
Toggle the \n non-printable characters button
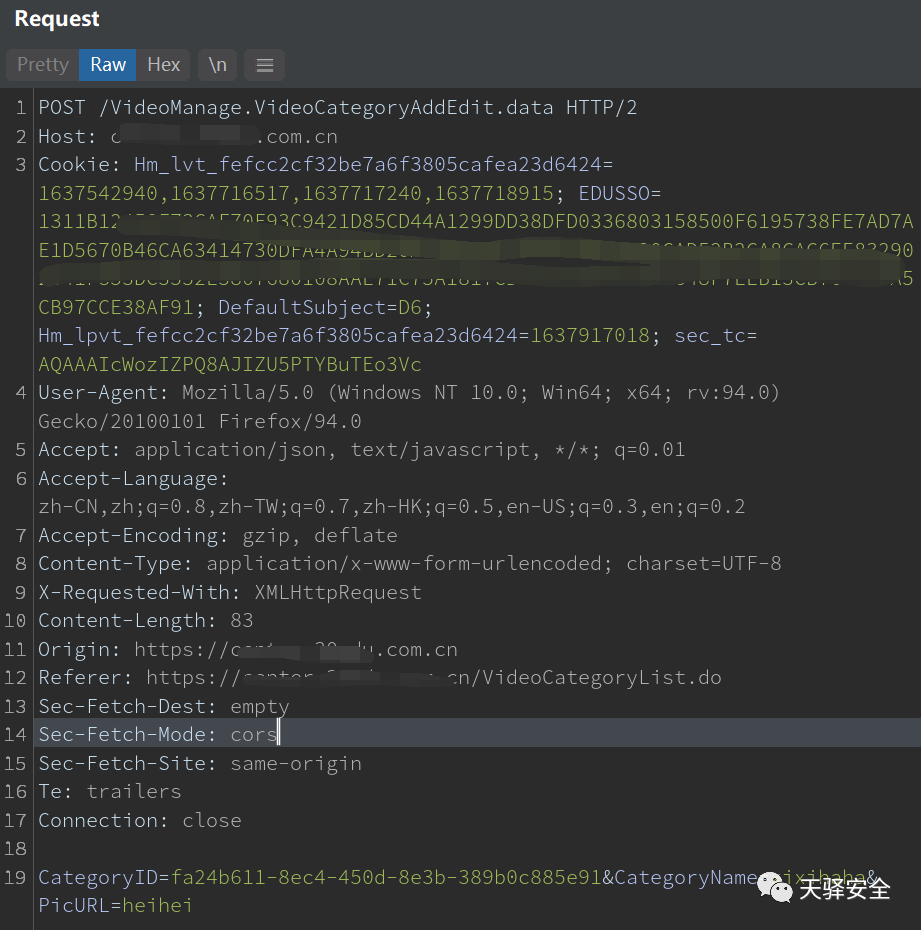[217, 65]
